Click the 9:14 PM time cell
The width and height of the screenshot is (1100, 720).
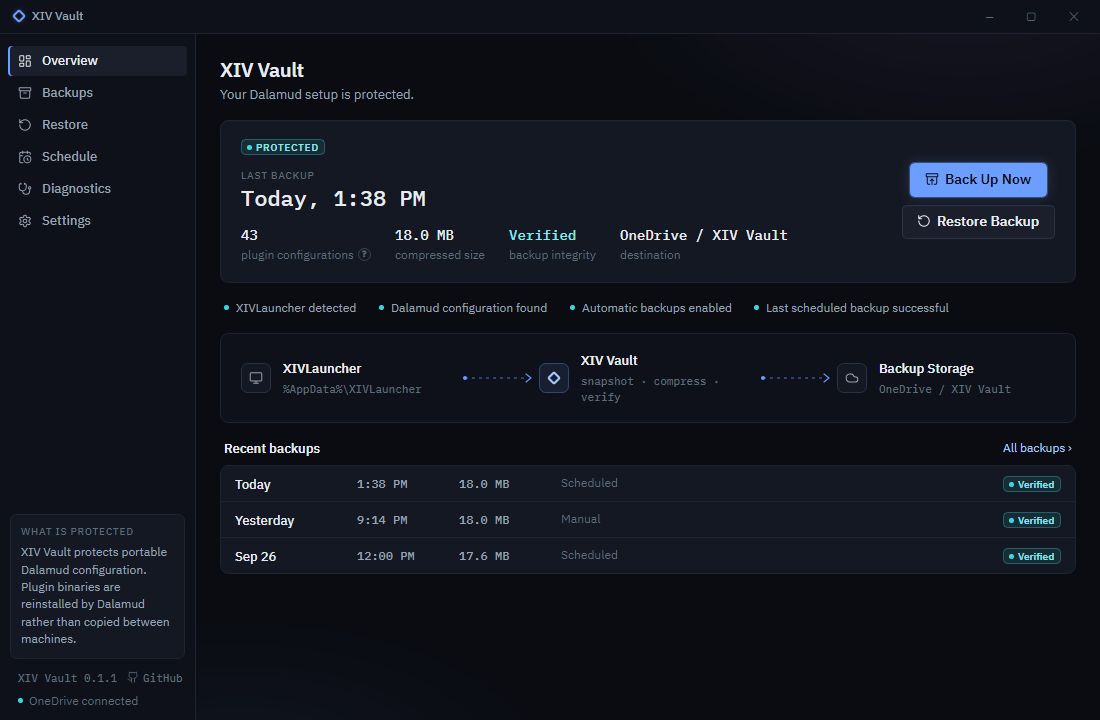pos(382,520)
